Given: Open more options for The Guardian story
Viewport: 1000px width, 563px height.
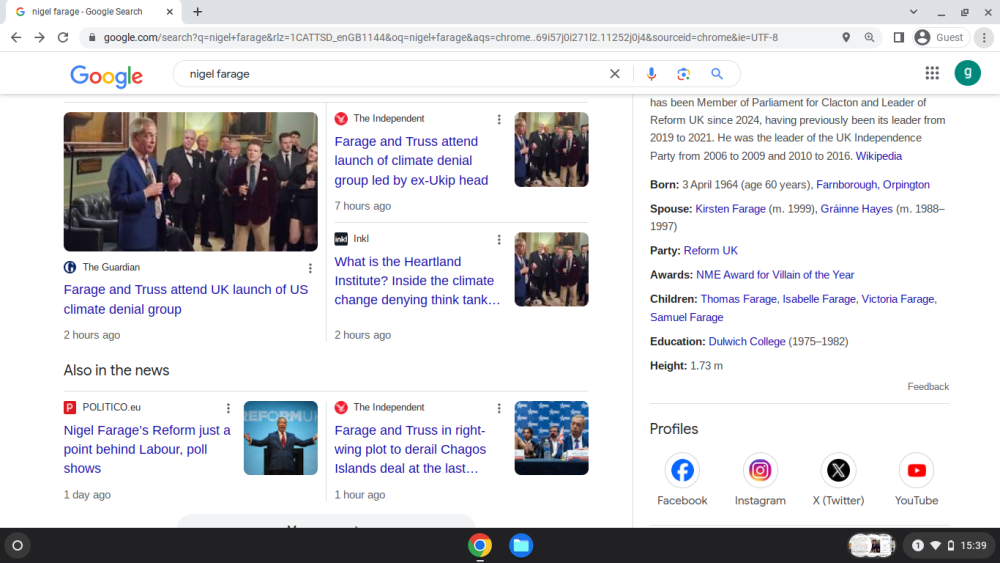Looking at the screenshot, I should (311, 268).
